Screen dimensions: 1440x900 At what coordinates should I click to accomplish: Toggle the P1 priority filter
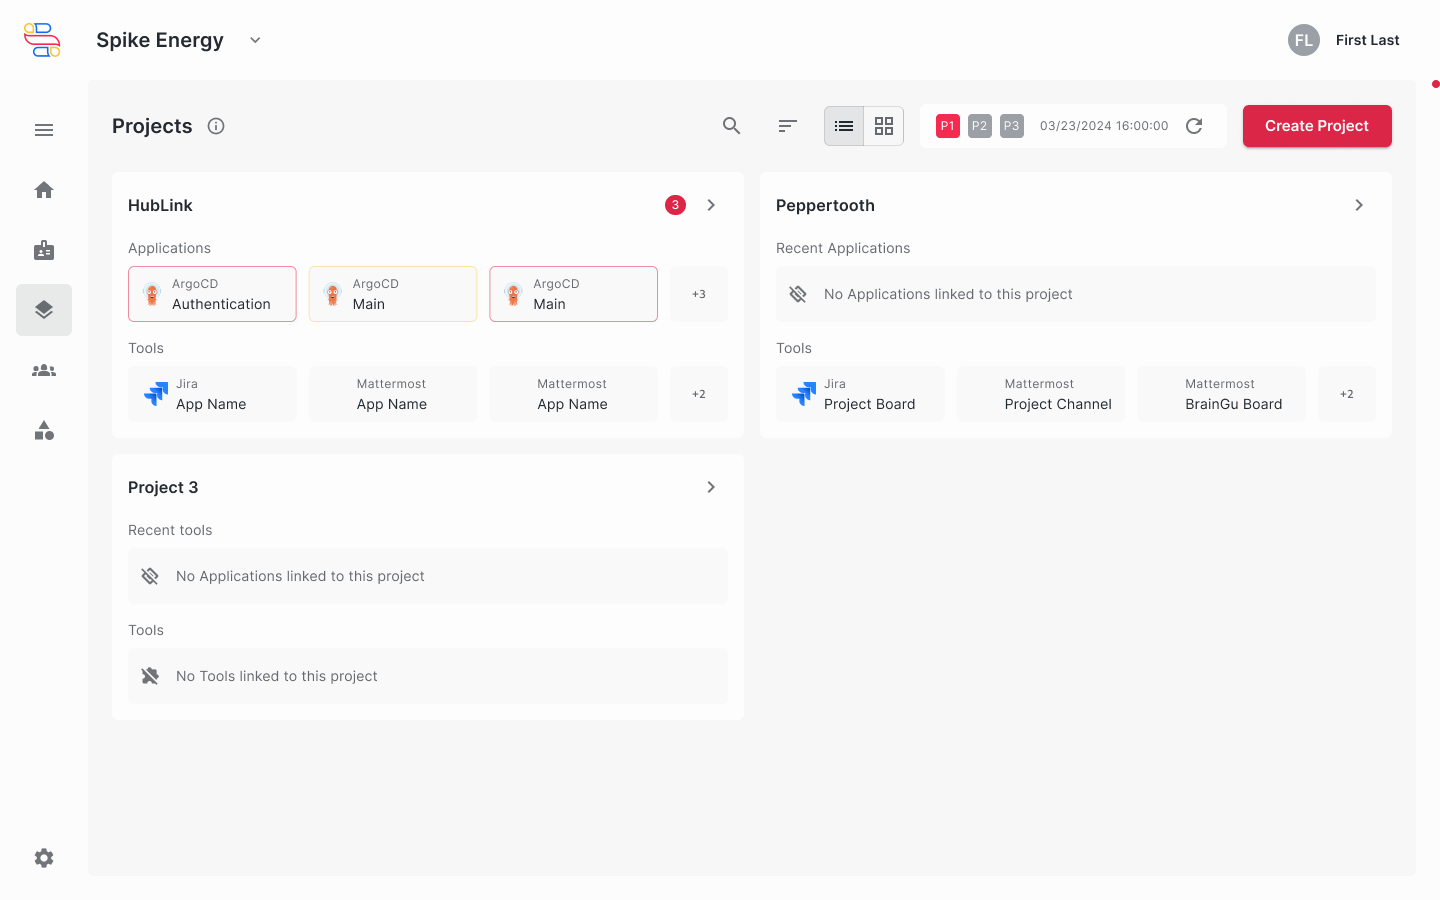[x=948, y=126]
